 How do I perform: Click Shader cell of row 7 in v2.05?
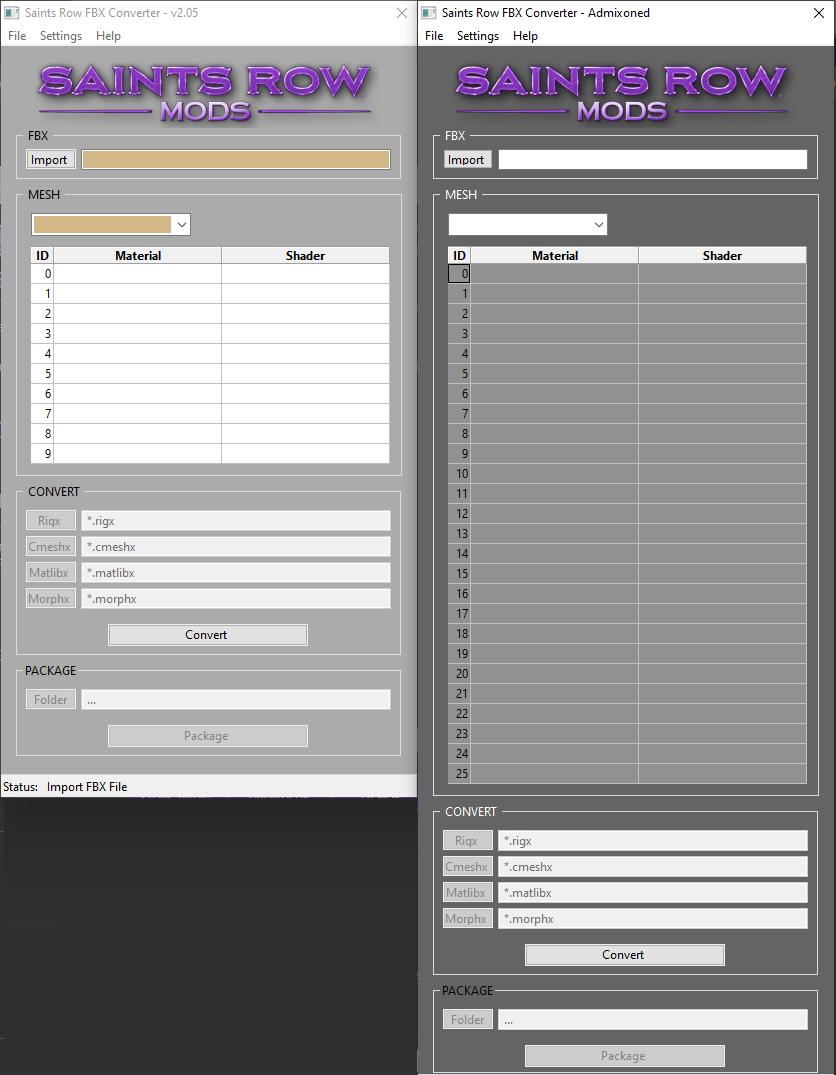click(x=305, y=413)
